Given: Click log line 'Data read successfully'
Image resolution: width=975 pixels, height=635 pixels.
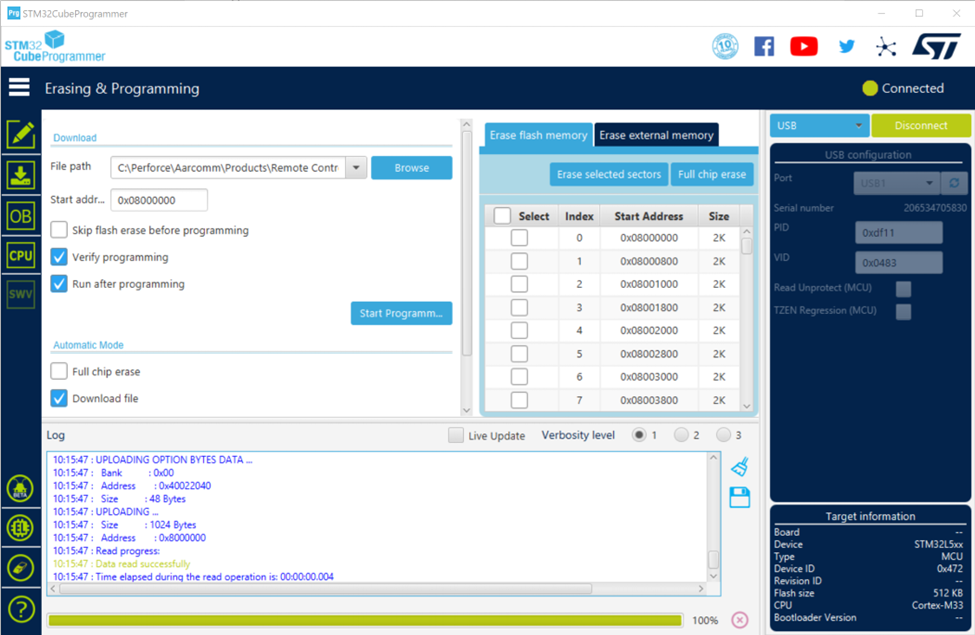Looking at the screenshot, I should pos(142,563).
